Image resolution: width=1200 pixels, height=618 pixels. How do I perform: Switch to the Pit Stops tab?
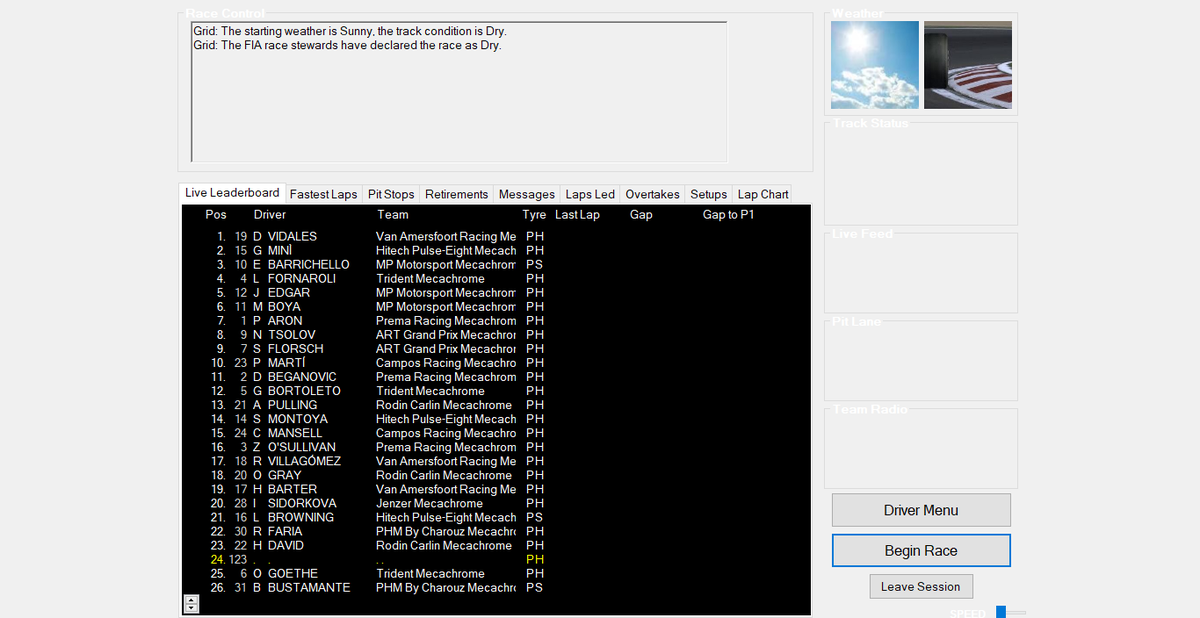(x=391, y=194)
